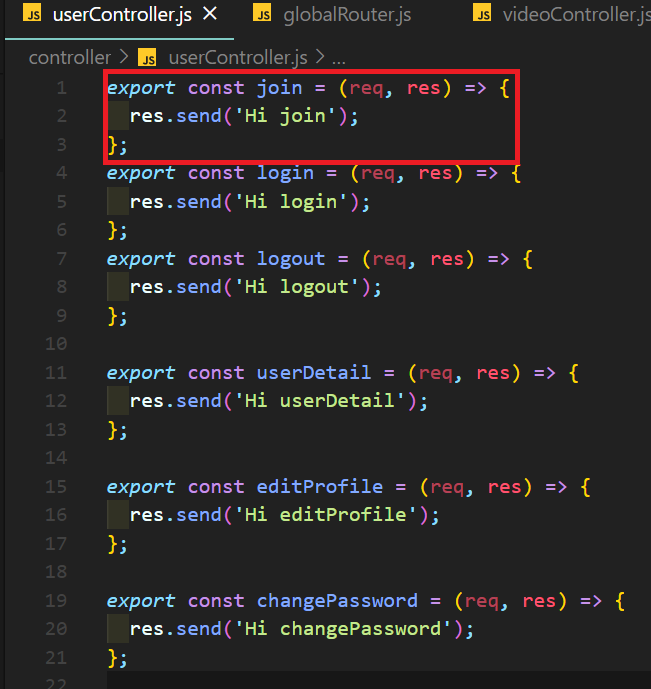Click the JS file icon in breadcrumb
This screenshot has width=651, height=689.
(x=147, y=58)
